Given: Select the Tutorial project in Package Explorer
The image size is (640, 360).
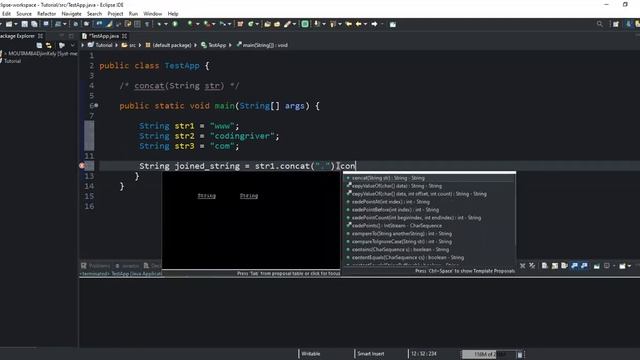Looking at the screenshot, I should pos(12,61).
